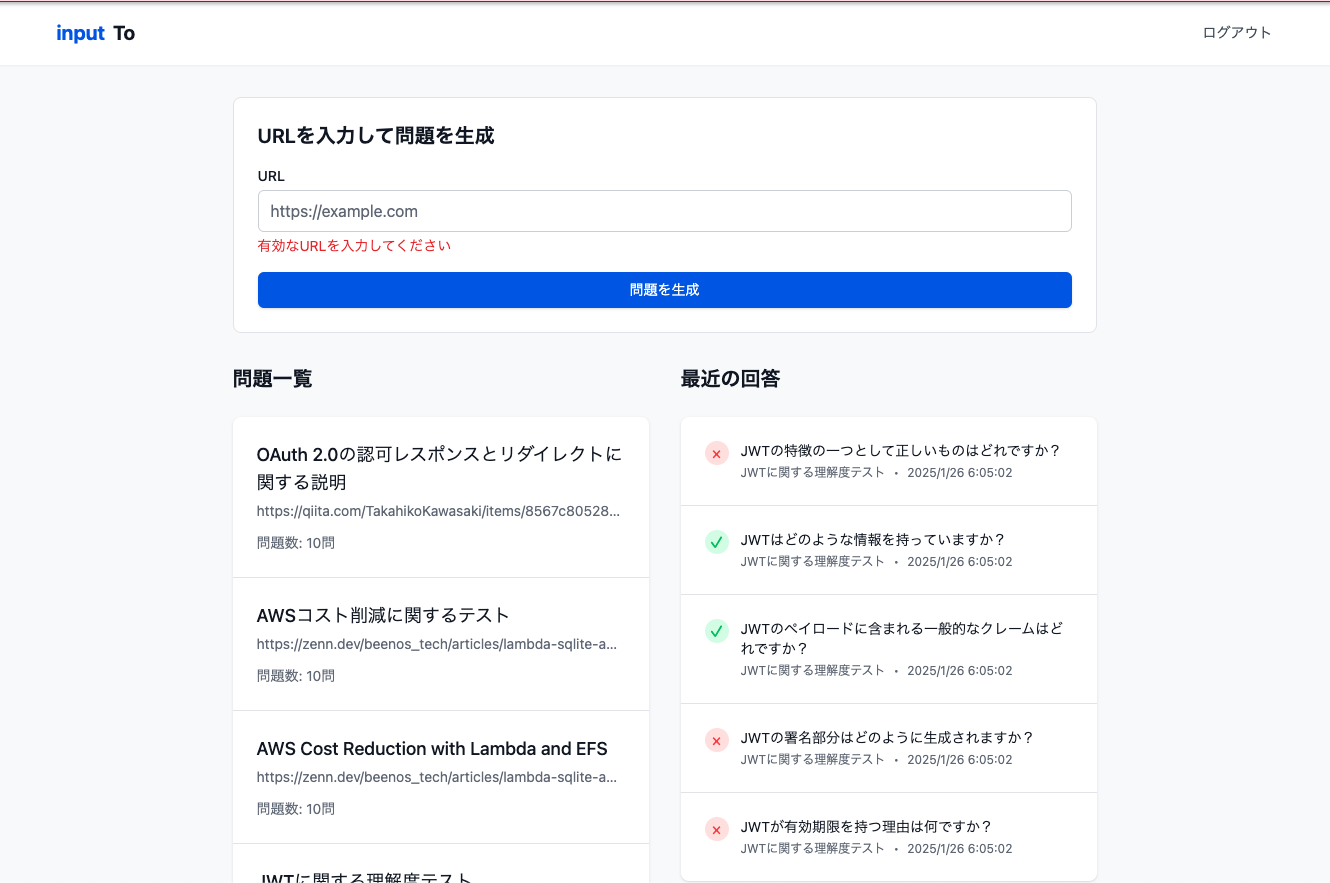The image size is (1330, 883).
Task: Click the zenn.dev URL under AWSコスト削減 item
Action: pos(438,645)
